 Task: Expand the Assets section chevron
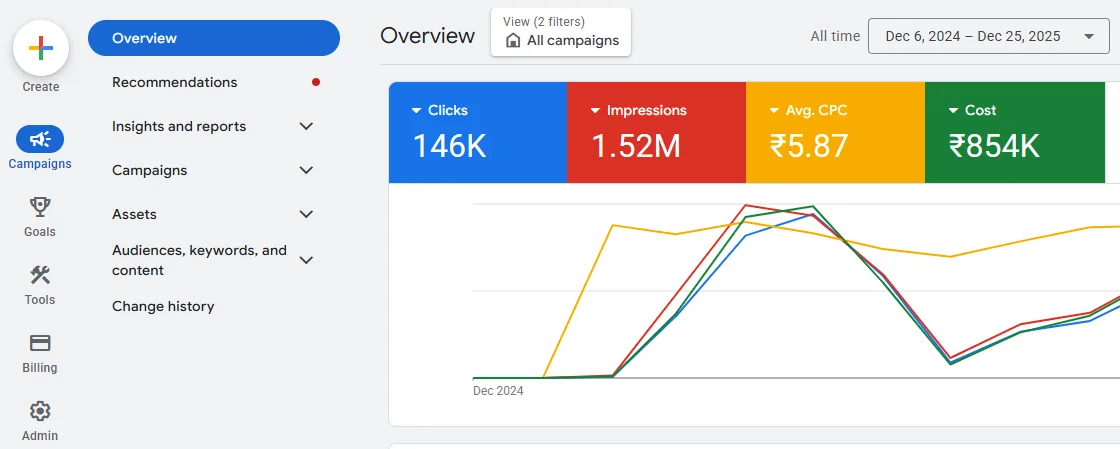tap(307, 214)
